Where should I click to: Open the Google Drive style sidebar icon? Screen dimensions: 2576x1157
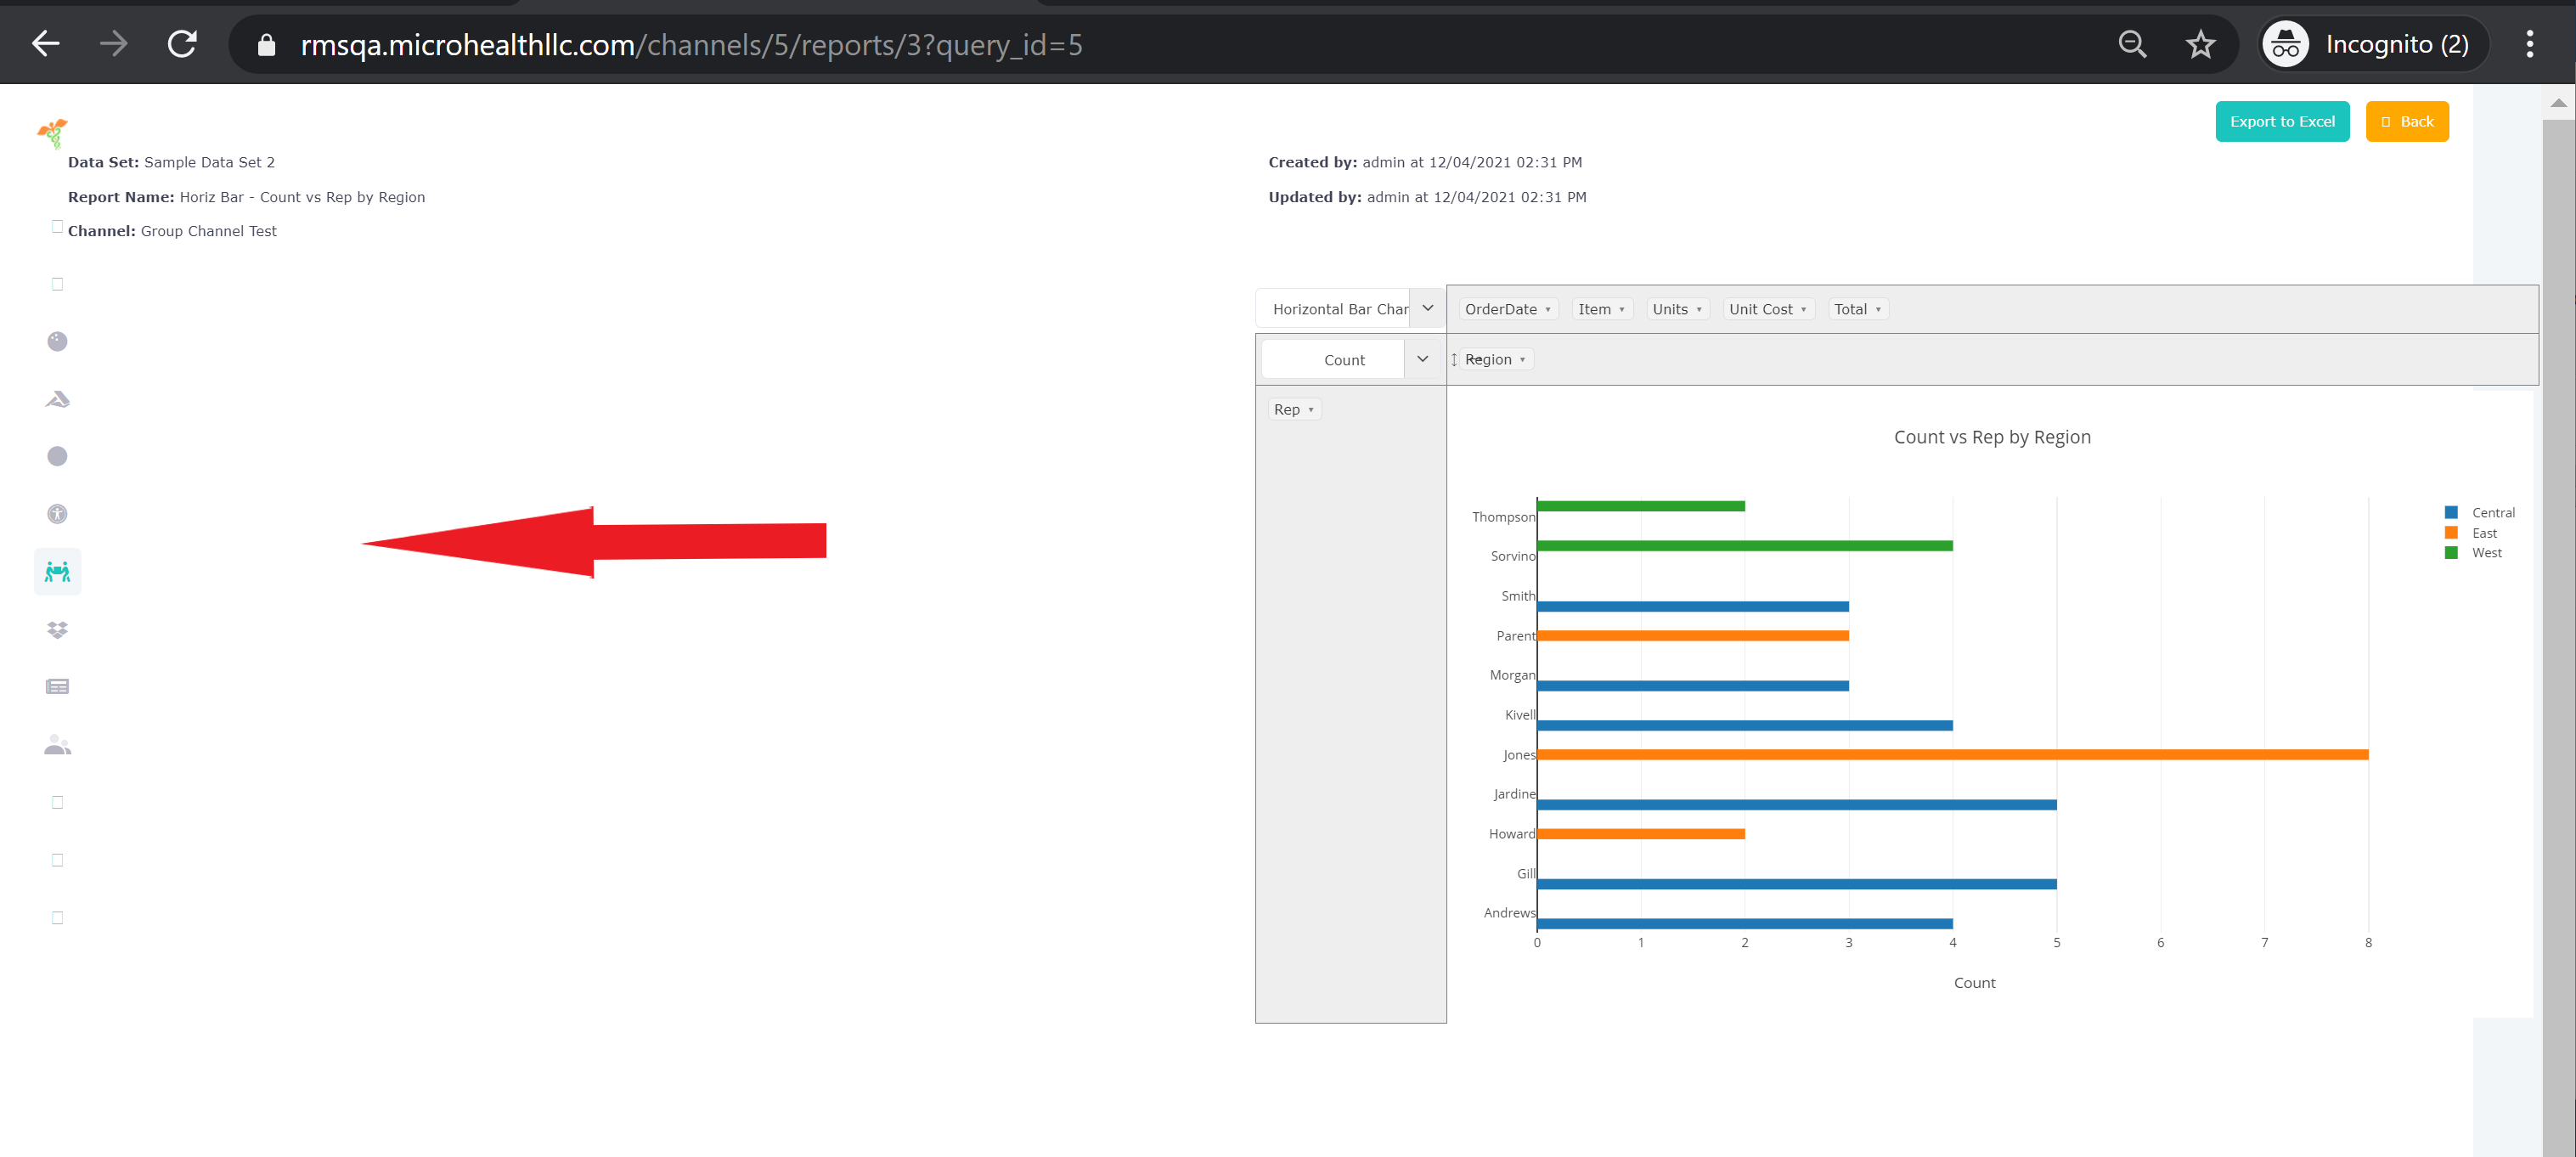click(x=57, y=399)
